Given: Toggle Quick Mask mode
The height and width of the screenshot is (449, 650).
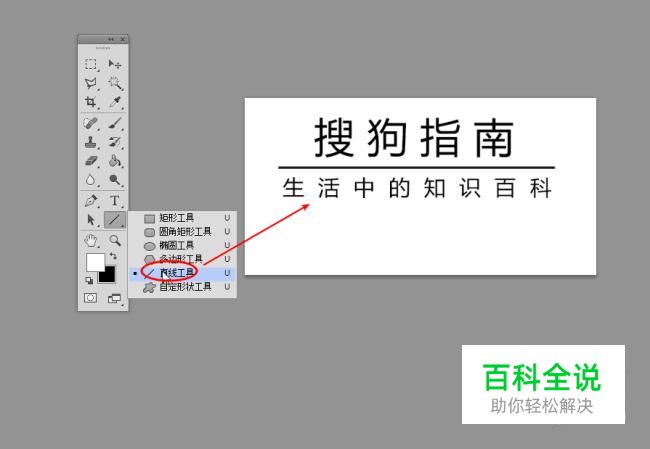Looking at the screenshot, I should [x=90, y=298].
